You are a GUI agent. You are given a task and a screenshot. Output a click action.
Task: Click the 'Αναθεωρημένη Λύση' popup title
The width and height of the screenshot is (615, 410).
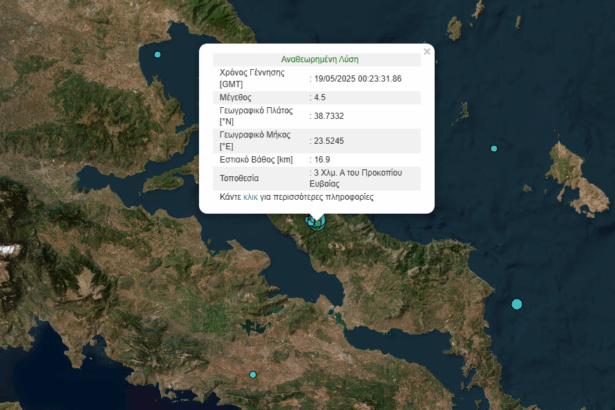(316, 59)
